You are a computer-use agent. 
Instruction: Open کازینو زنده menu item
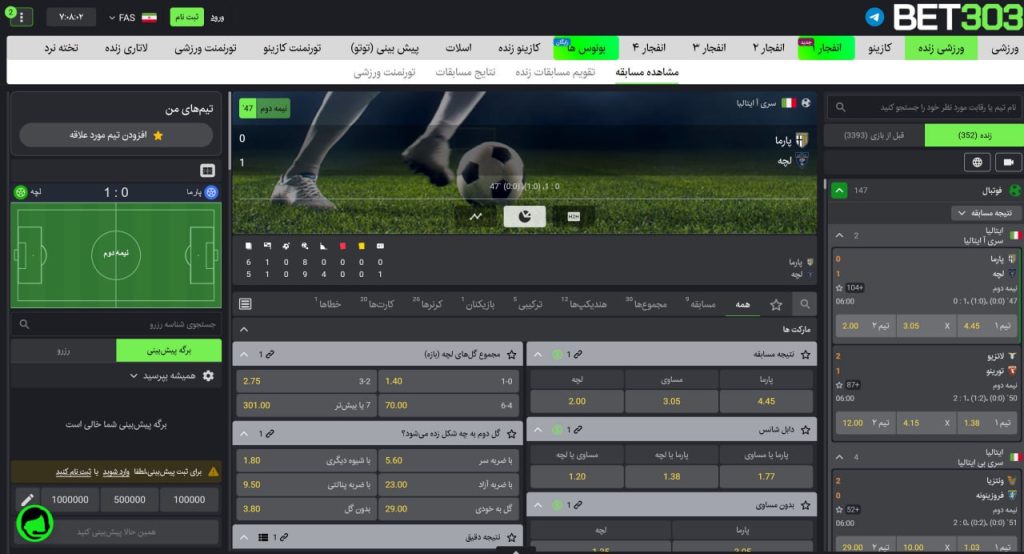point(519,48)
